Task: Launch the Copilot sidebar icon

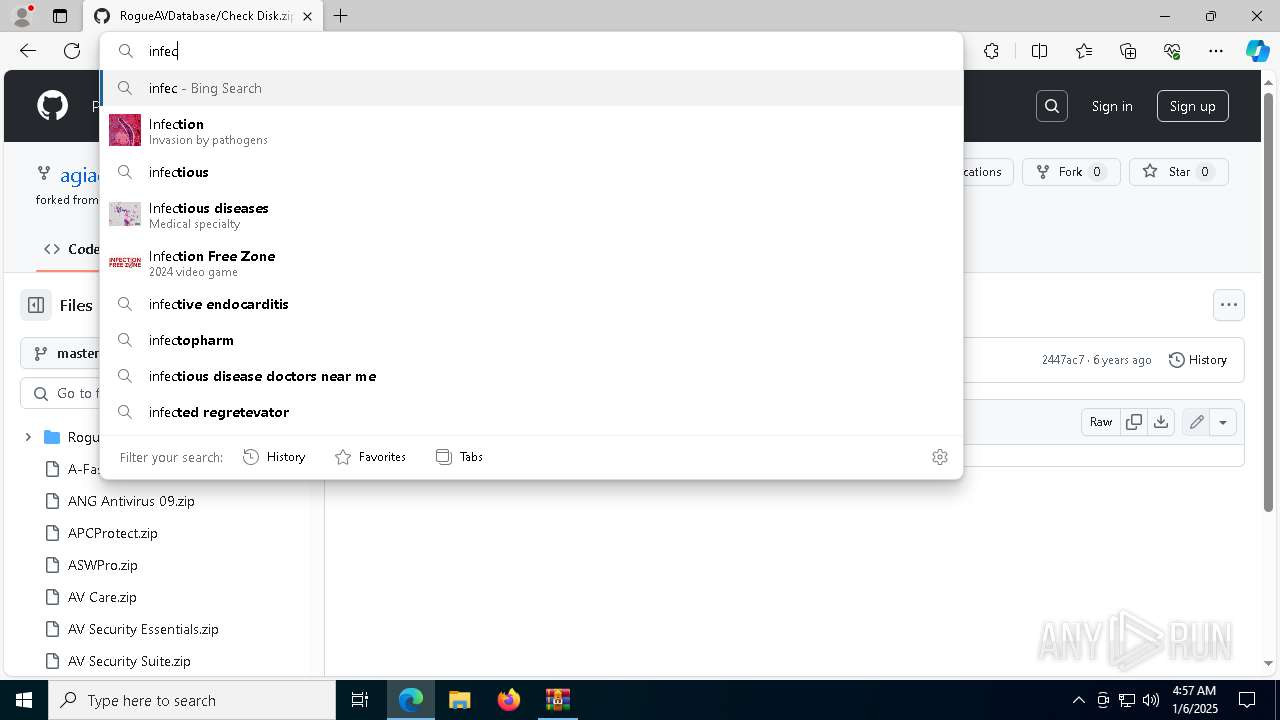Action: click(x=1257, y=51)
